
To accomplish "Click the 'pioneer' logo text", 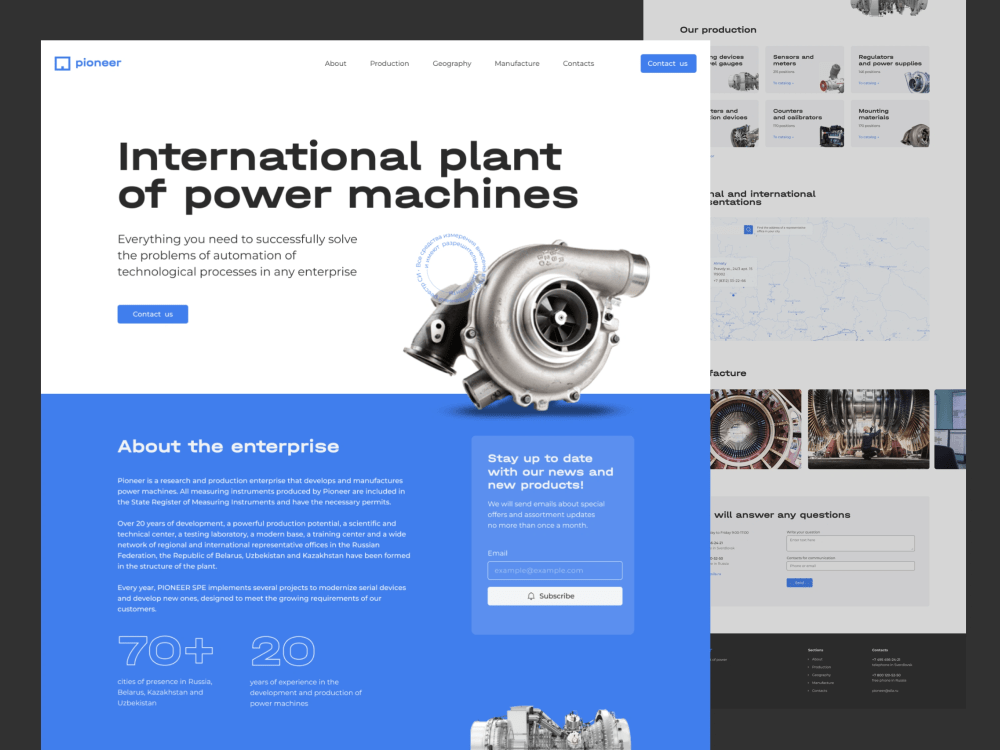I will (98, 62).
